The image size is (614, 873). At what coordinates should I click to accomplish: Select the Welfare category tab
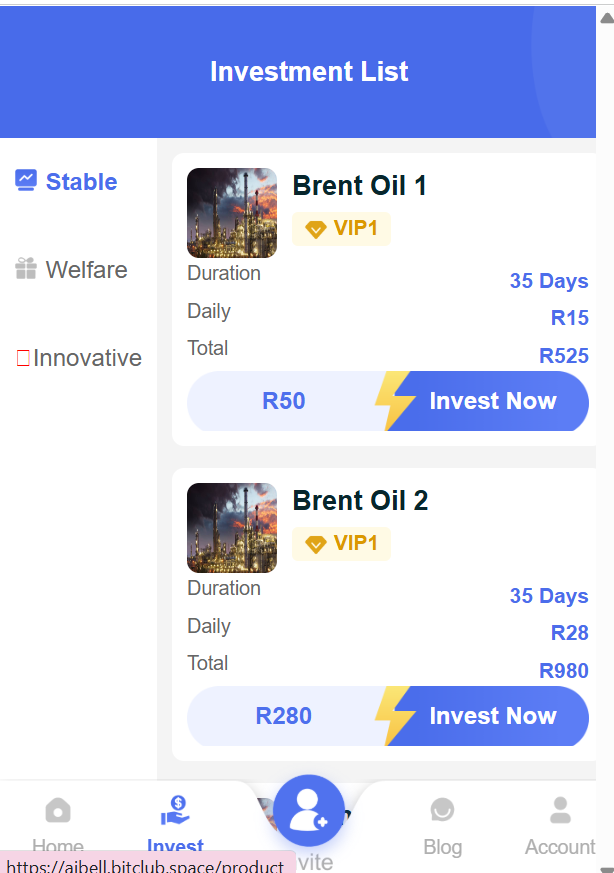tap(86, 270)
